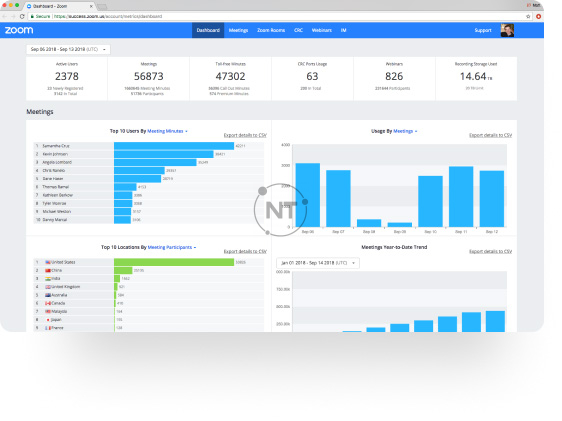562x421 pixels.
Task: Click the Sep 10 usage bar
Action: [x=430, y=201]
